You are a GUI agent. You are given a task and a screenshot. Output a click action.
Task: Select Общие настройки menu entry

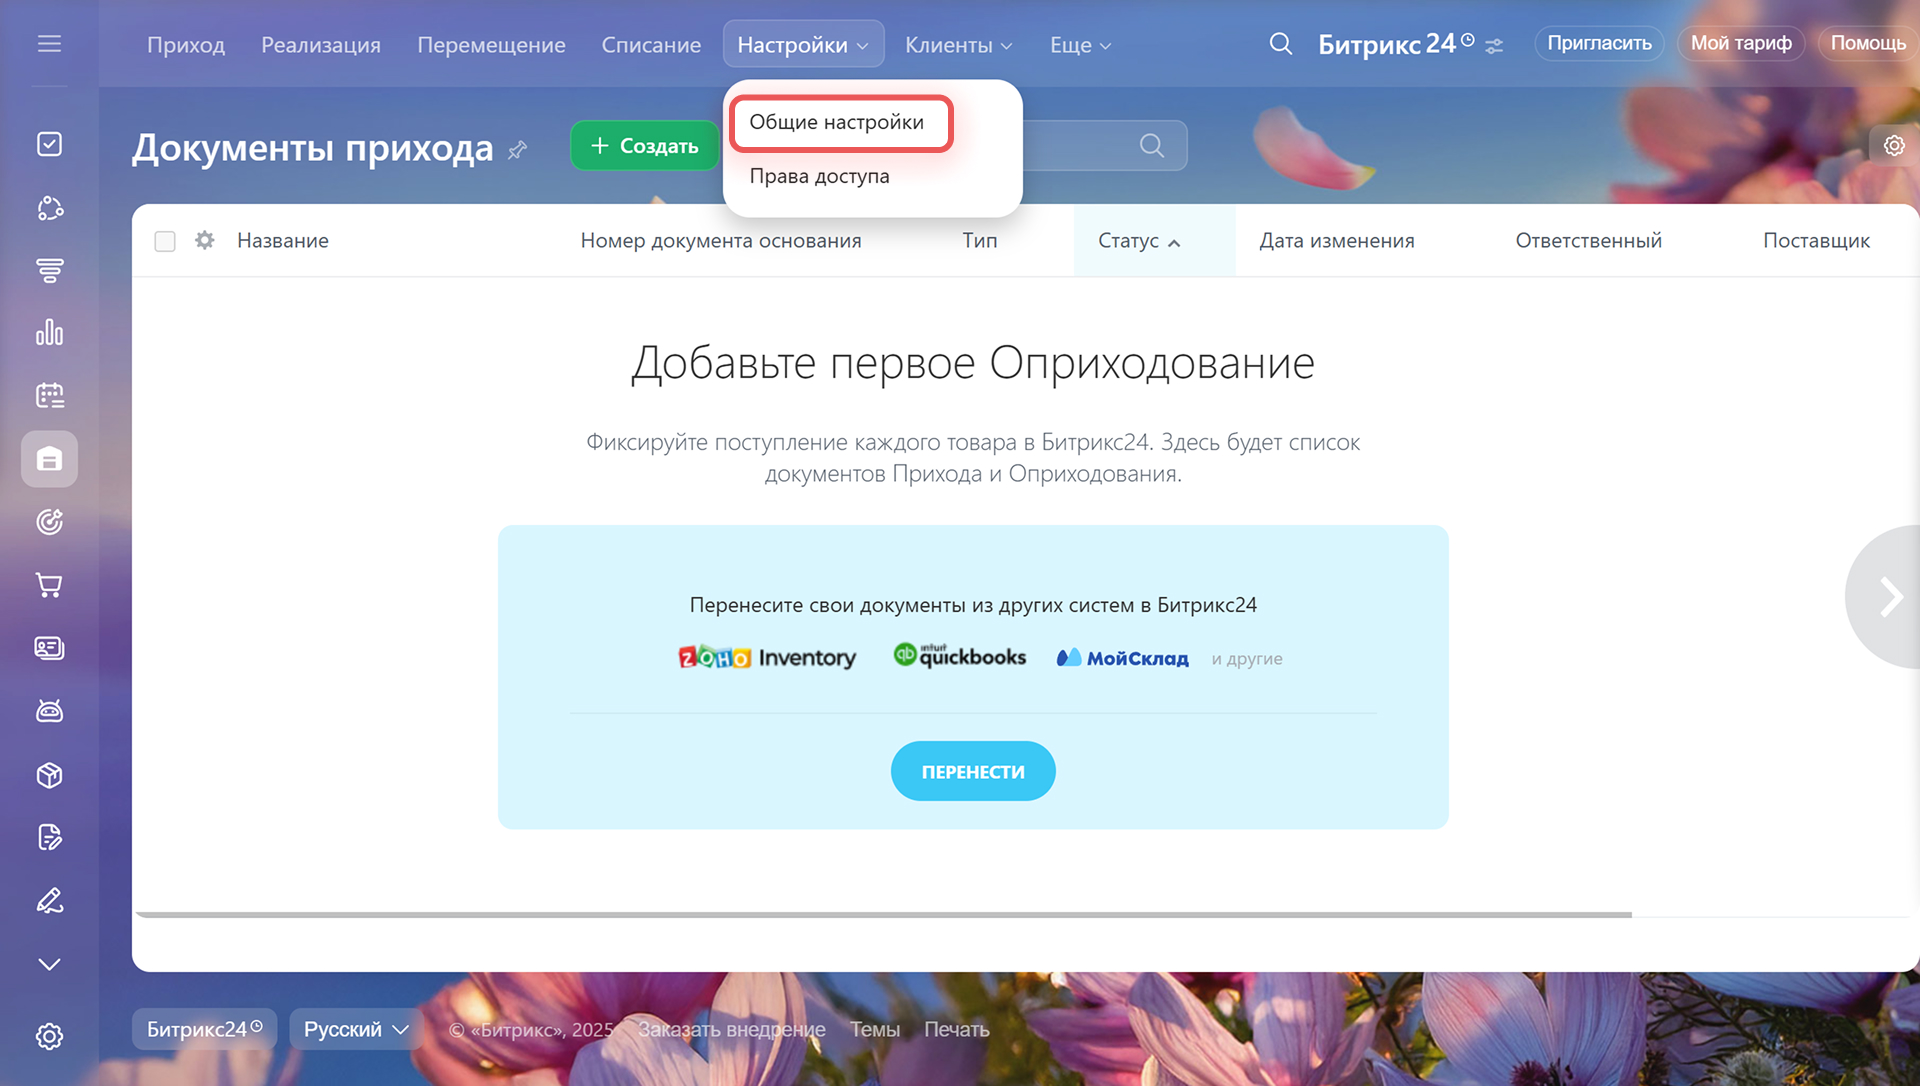click(x=837, y=122)
